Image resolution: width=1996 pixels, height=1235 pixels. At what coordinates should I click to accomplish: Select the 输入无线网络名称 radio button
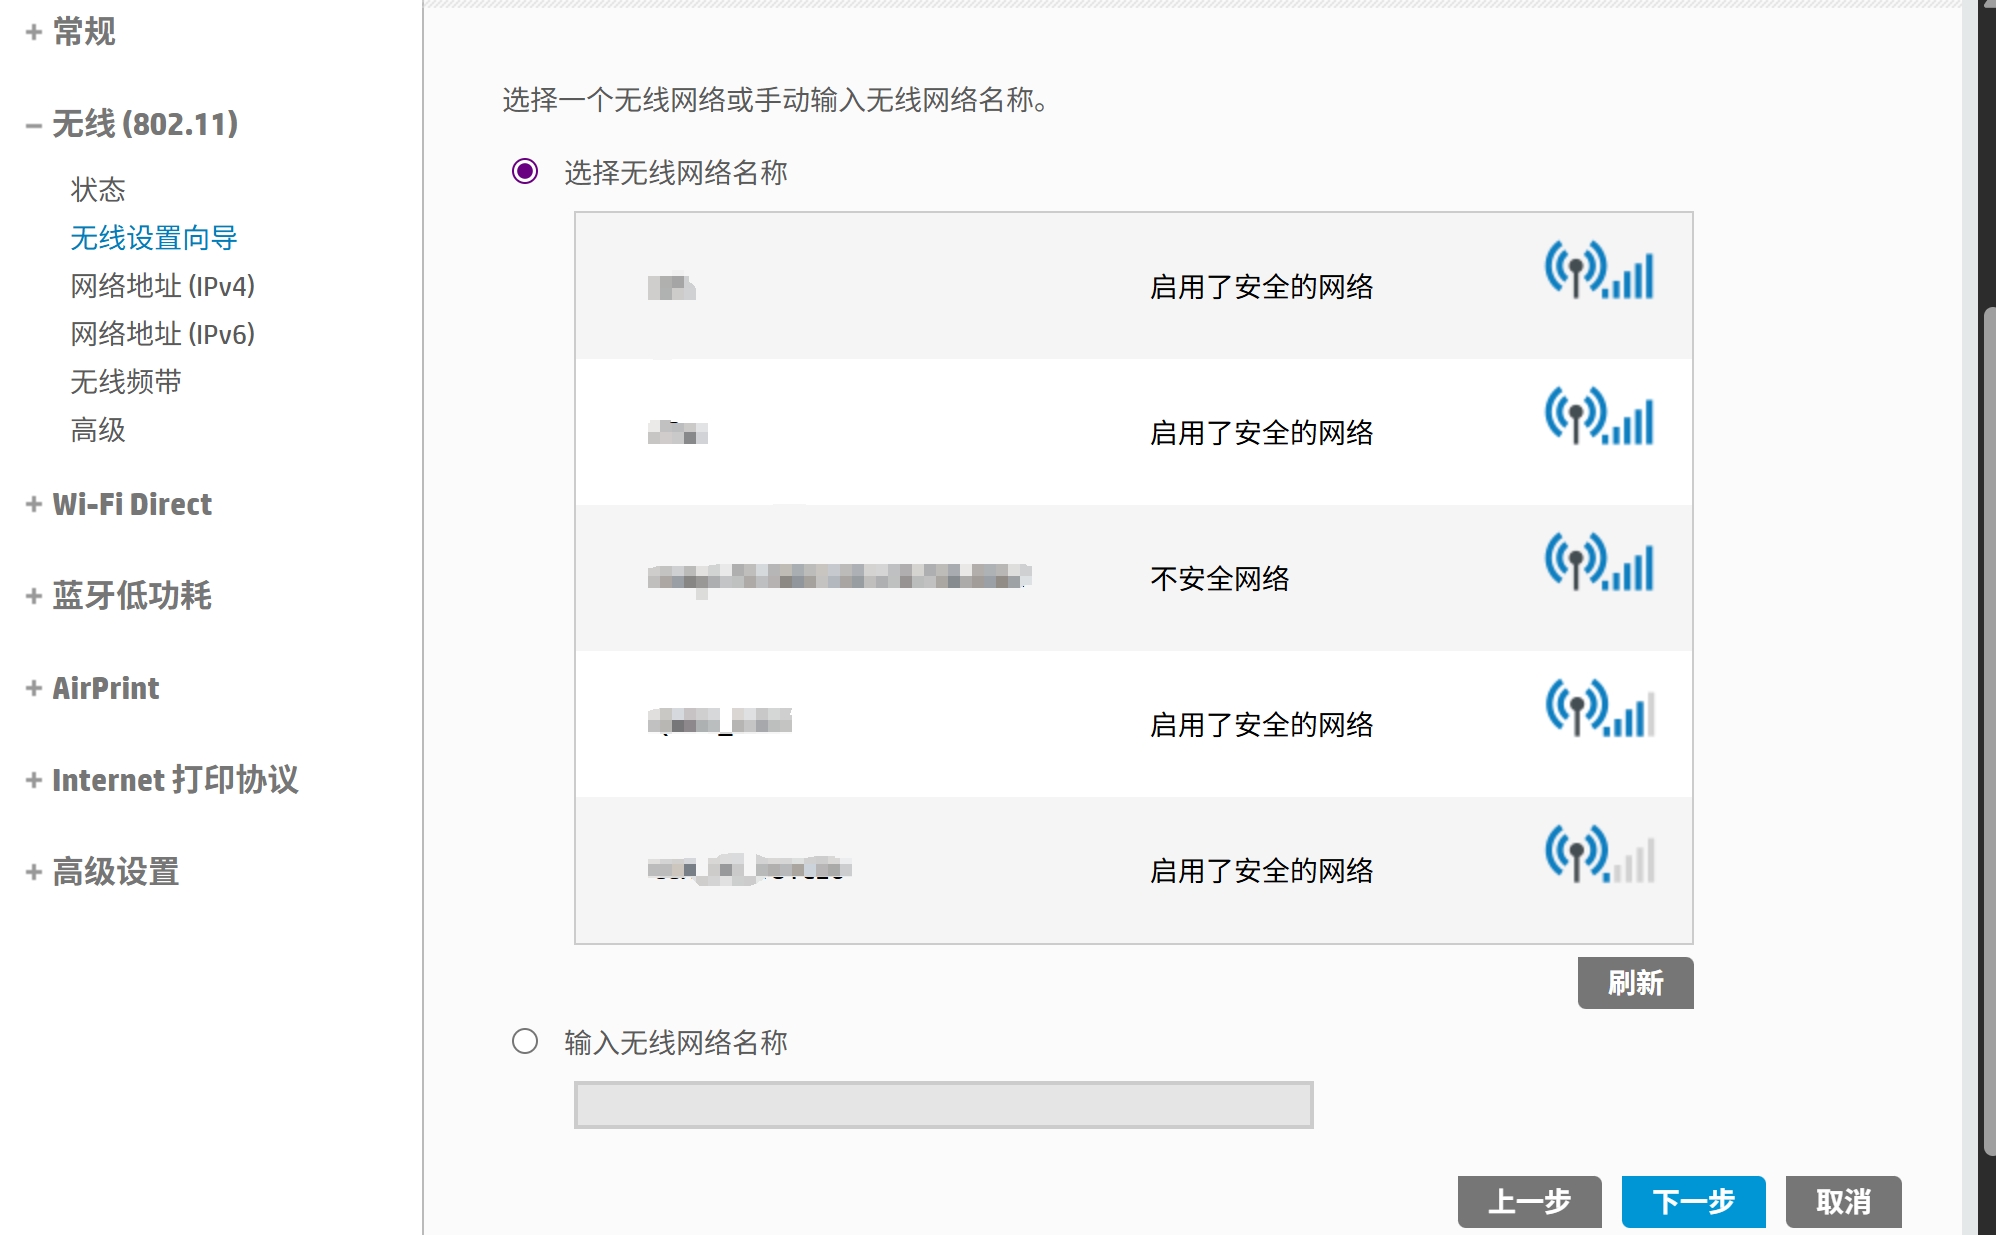(x=523, y=1043)
